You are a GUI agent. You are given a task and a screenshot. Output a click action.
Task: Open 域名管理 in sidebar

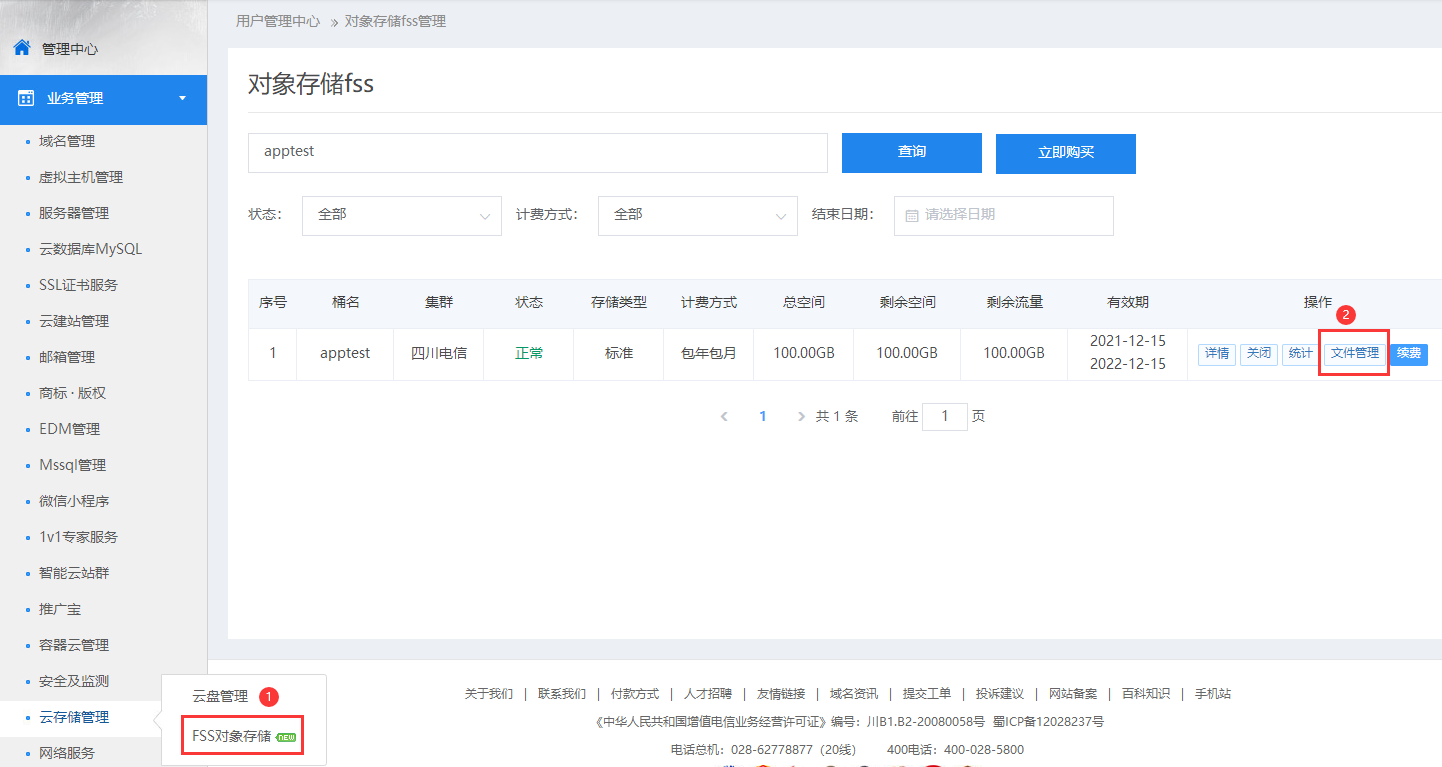tap(67, 141)
